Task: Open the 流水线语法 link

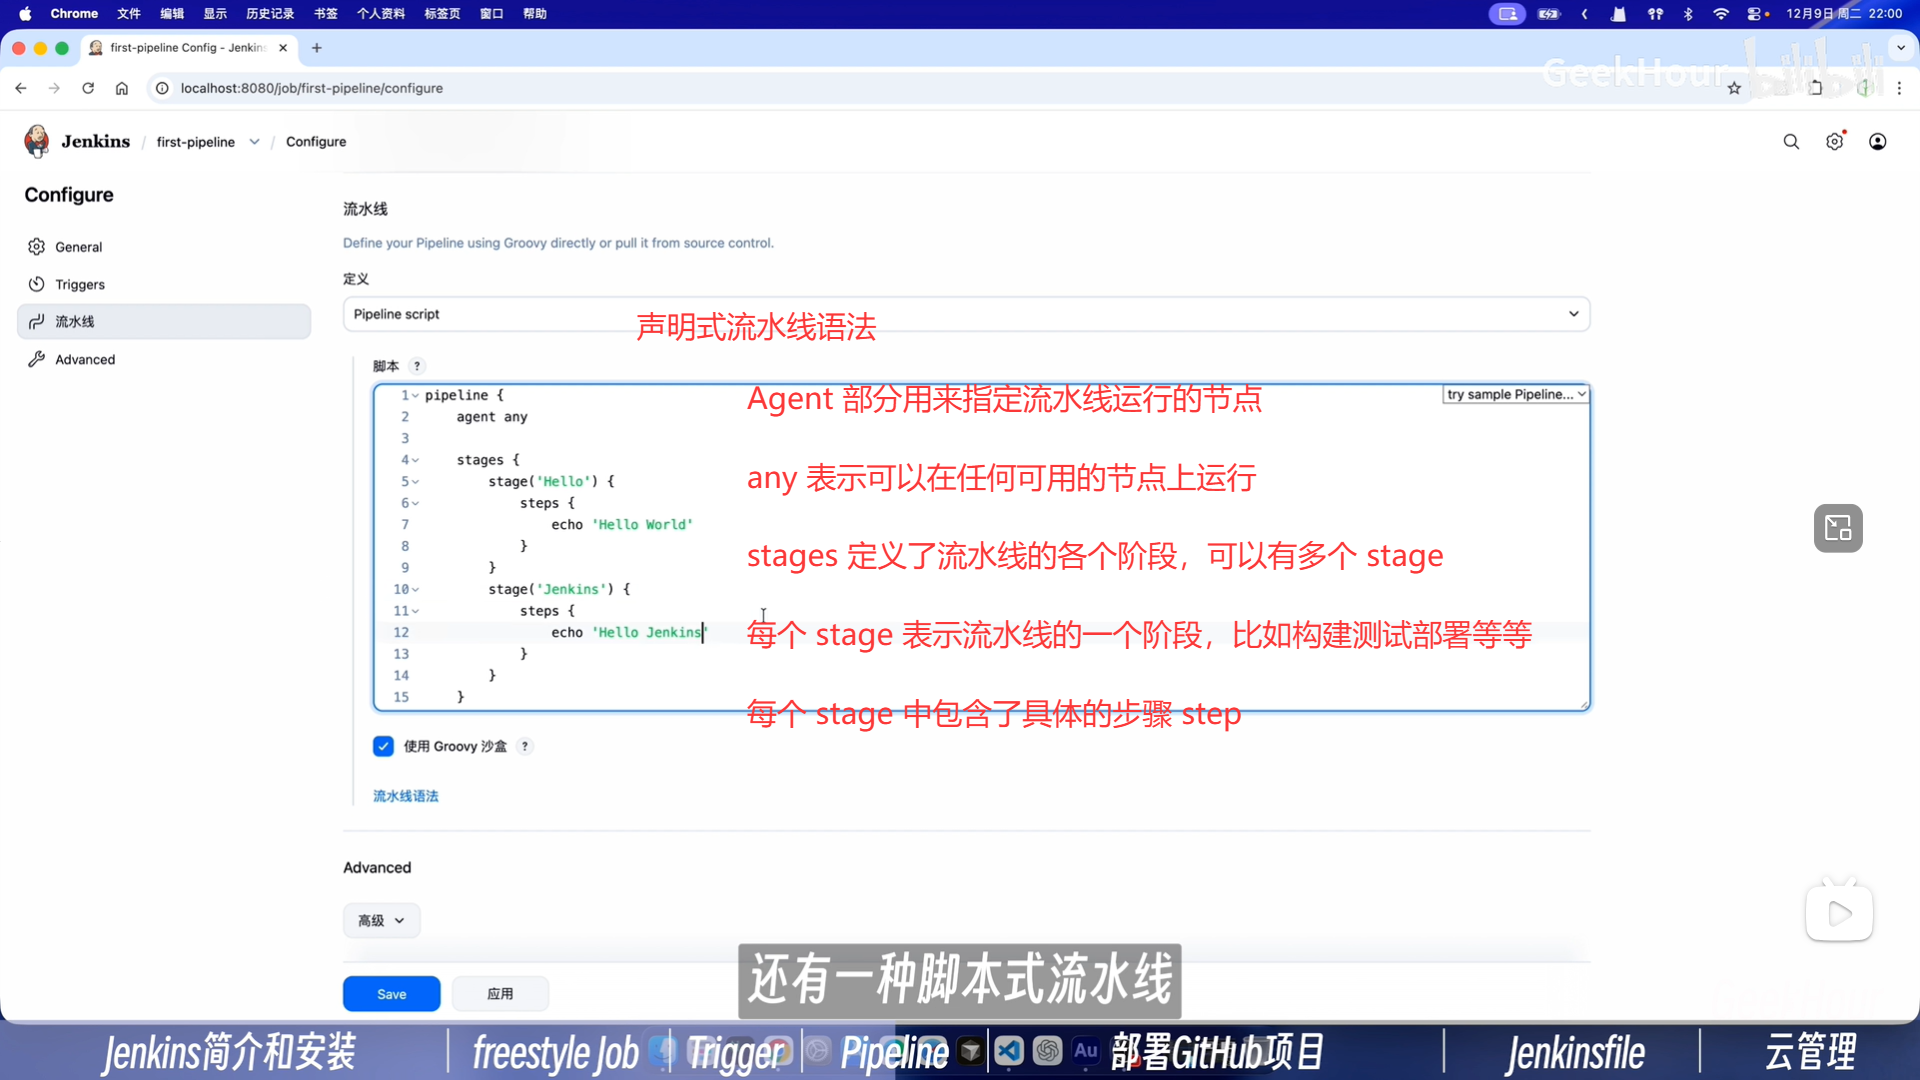Action: click(x=405, y=796)
